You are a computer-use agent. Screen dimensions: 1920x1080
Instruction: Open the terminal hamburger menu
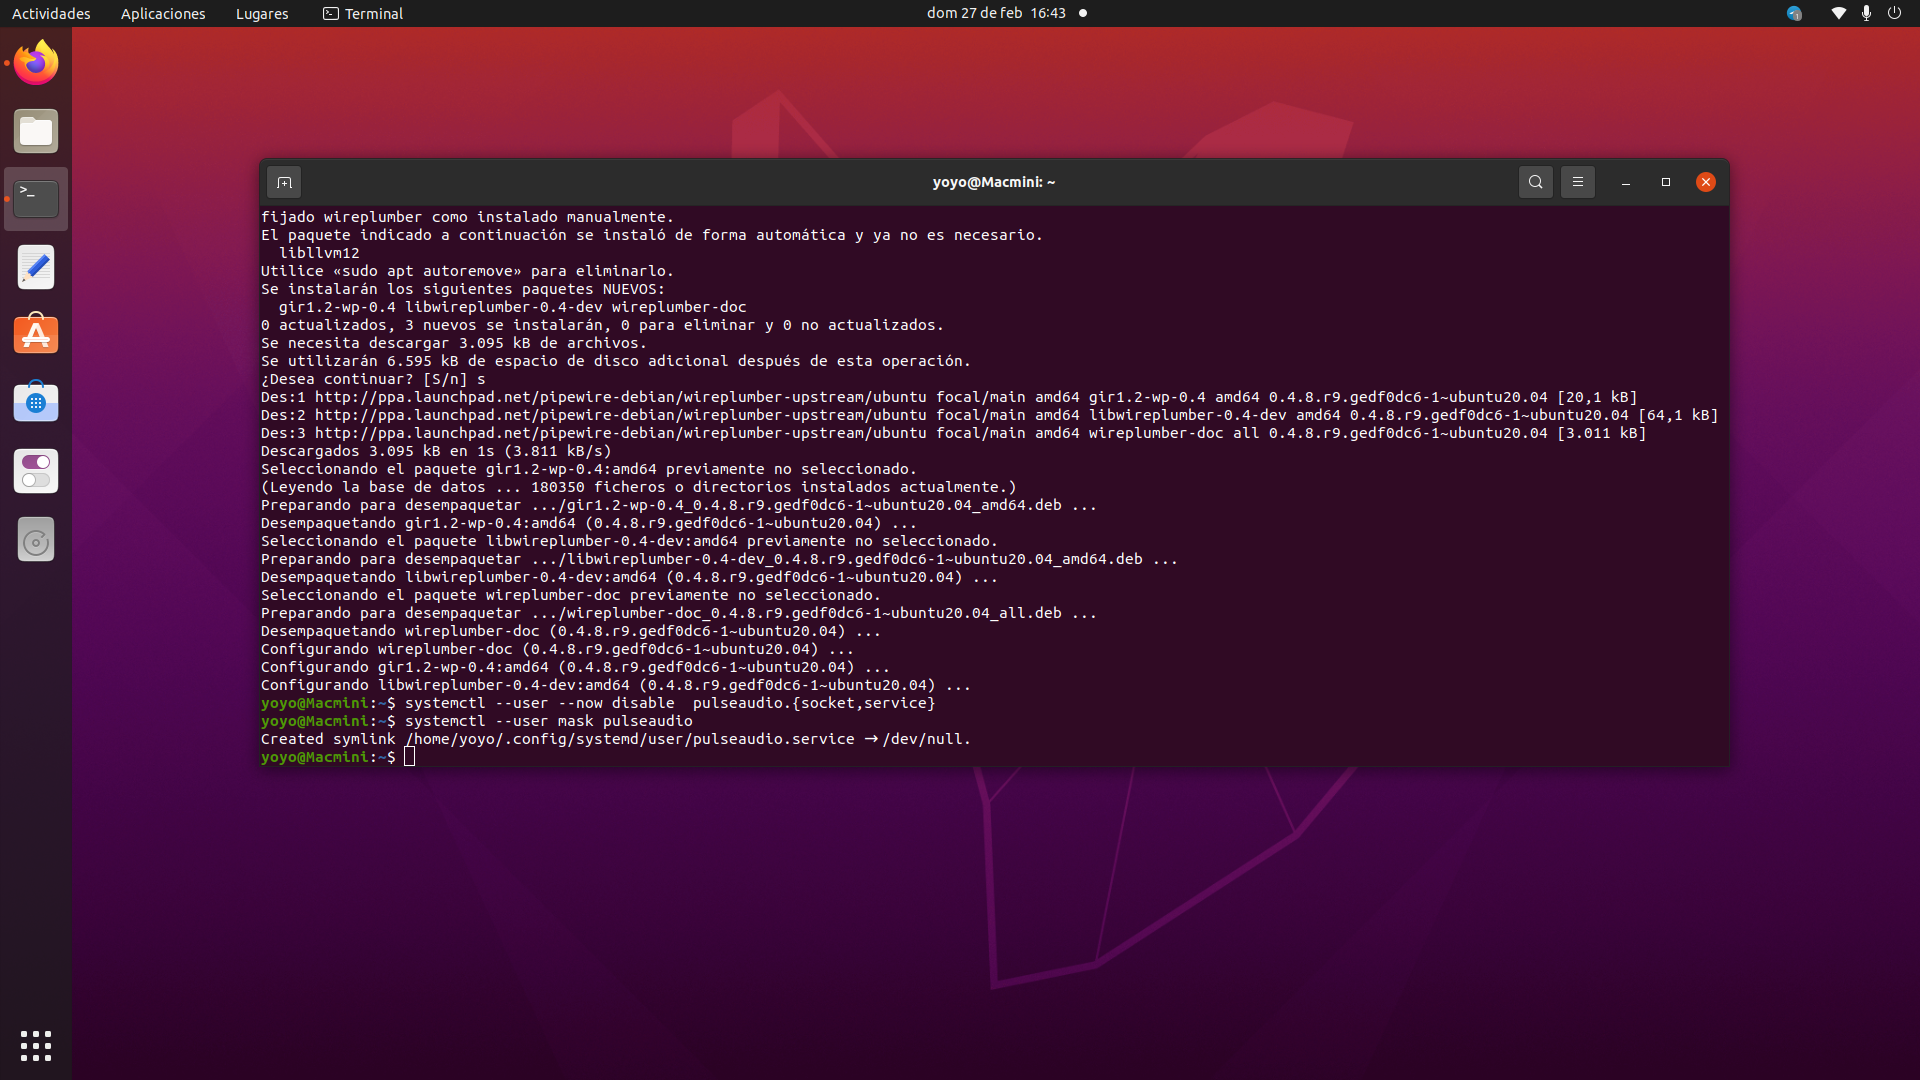coord(1577,182)
